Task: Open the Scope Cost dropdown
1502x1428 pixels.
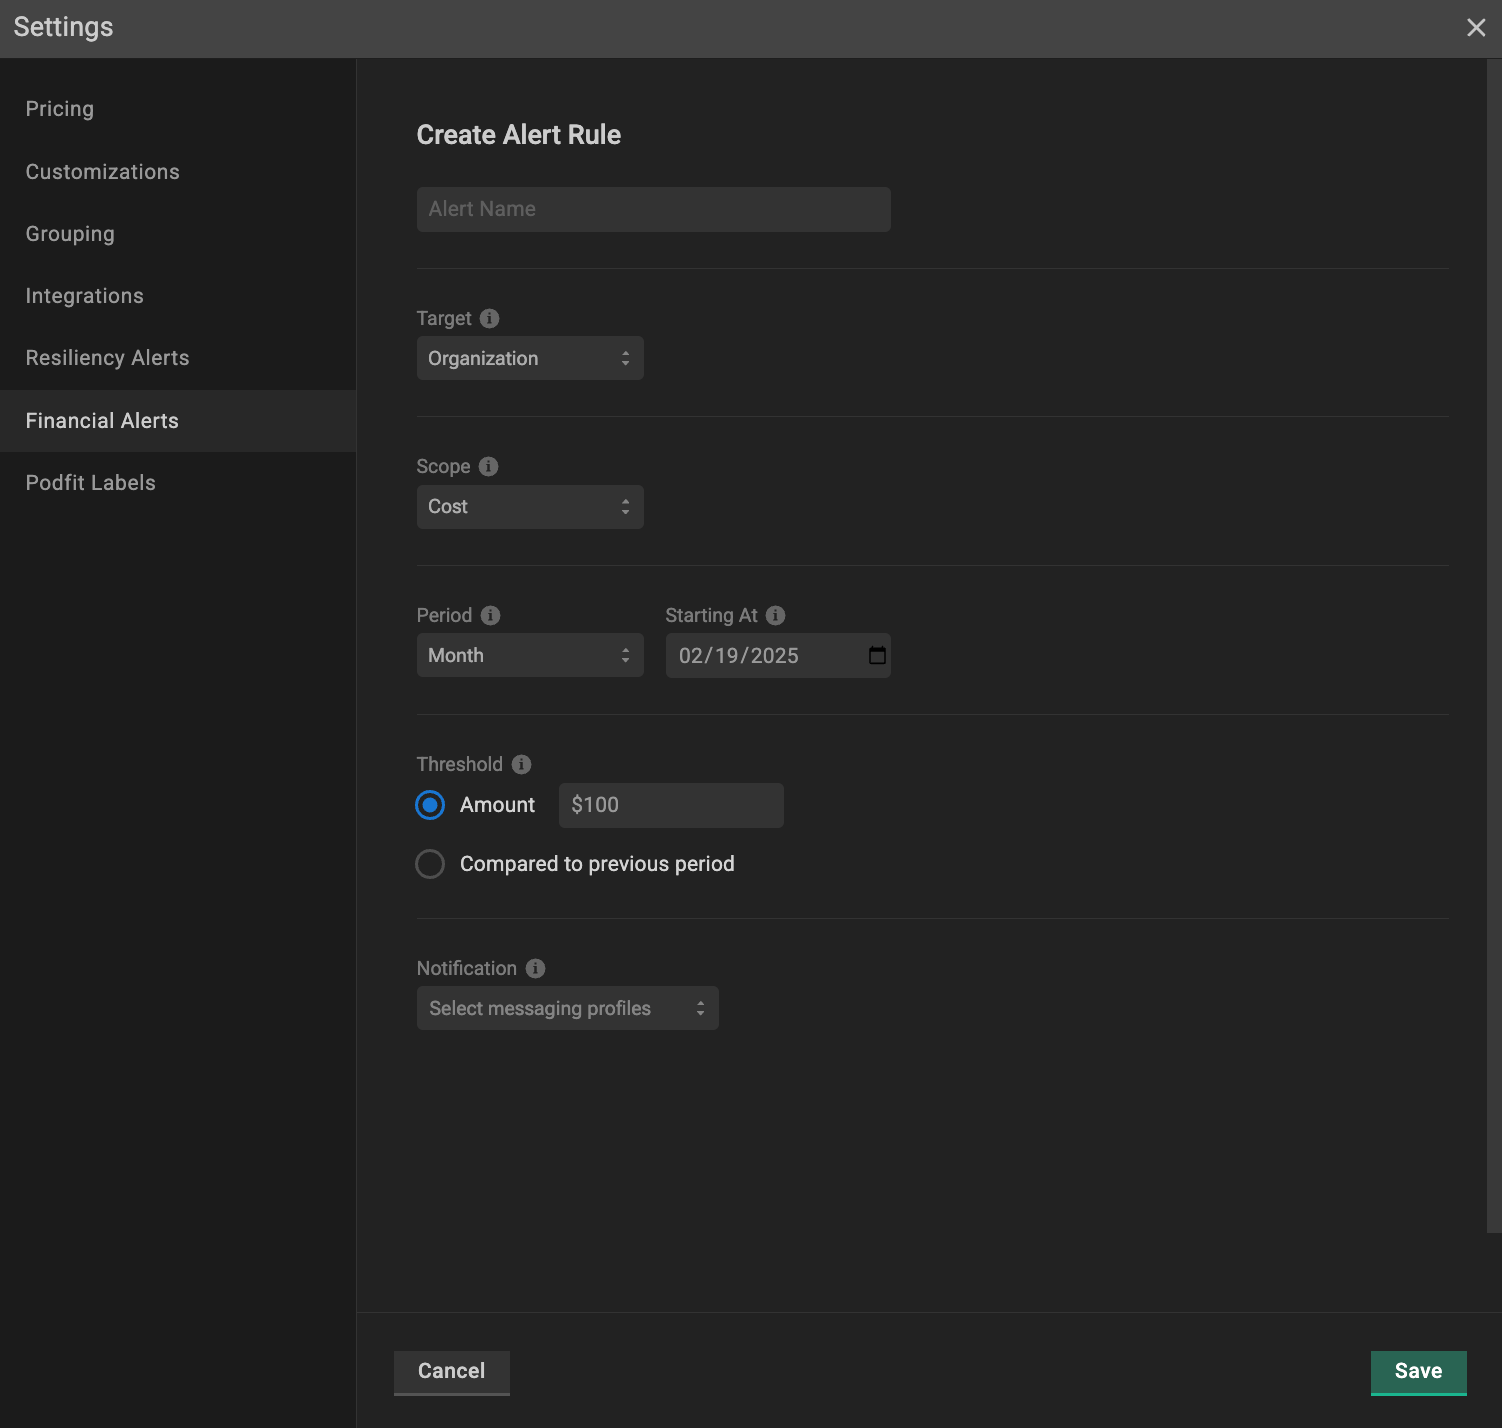Action: click(529, 507)
